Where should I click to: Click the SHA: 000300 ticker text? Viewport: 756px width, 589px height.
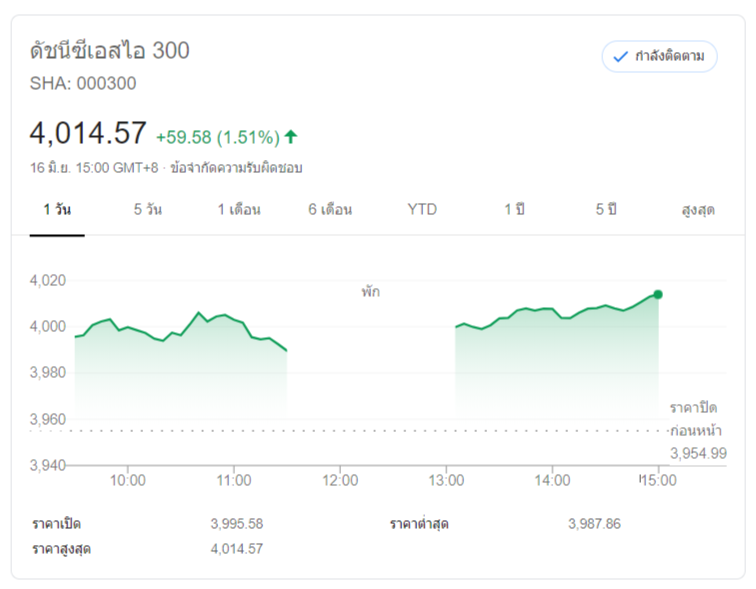coord(83,83)
